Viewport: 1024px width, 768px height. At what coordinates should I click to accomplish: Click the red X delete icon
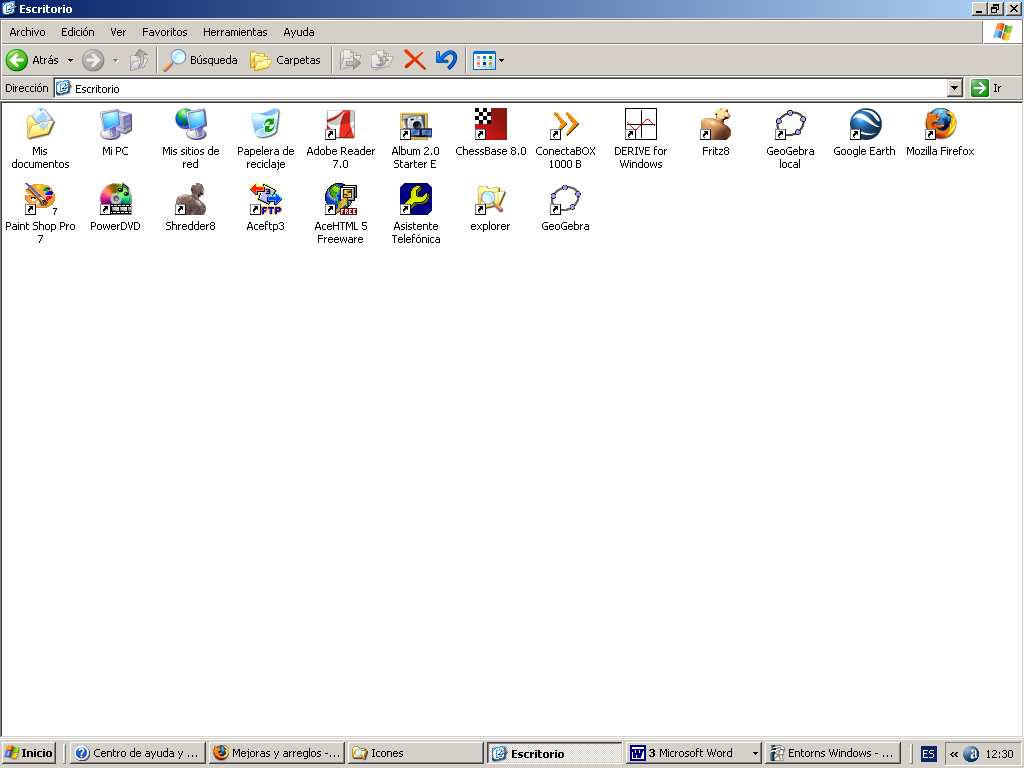coord(414,60)
